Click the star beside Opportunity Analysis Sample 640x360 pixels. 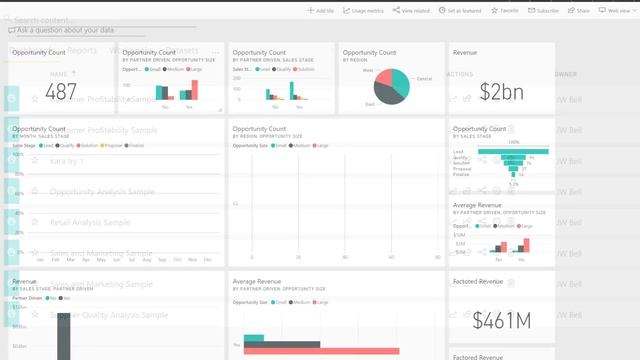[x=35, y=191]
